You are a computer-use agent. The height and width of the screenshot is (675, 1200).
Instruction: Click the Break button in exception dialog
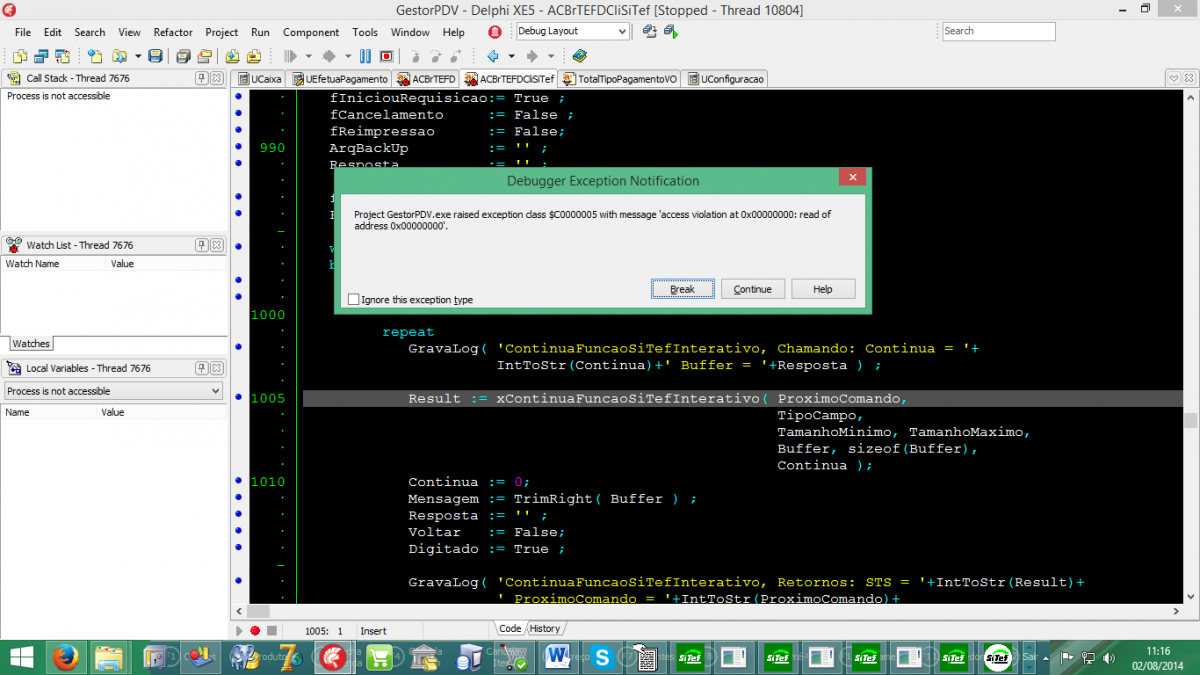(x=682, y=289)
